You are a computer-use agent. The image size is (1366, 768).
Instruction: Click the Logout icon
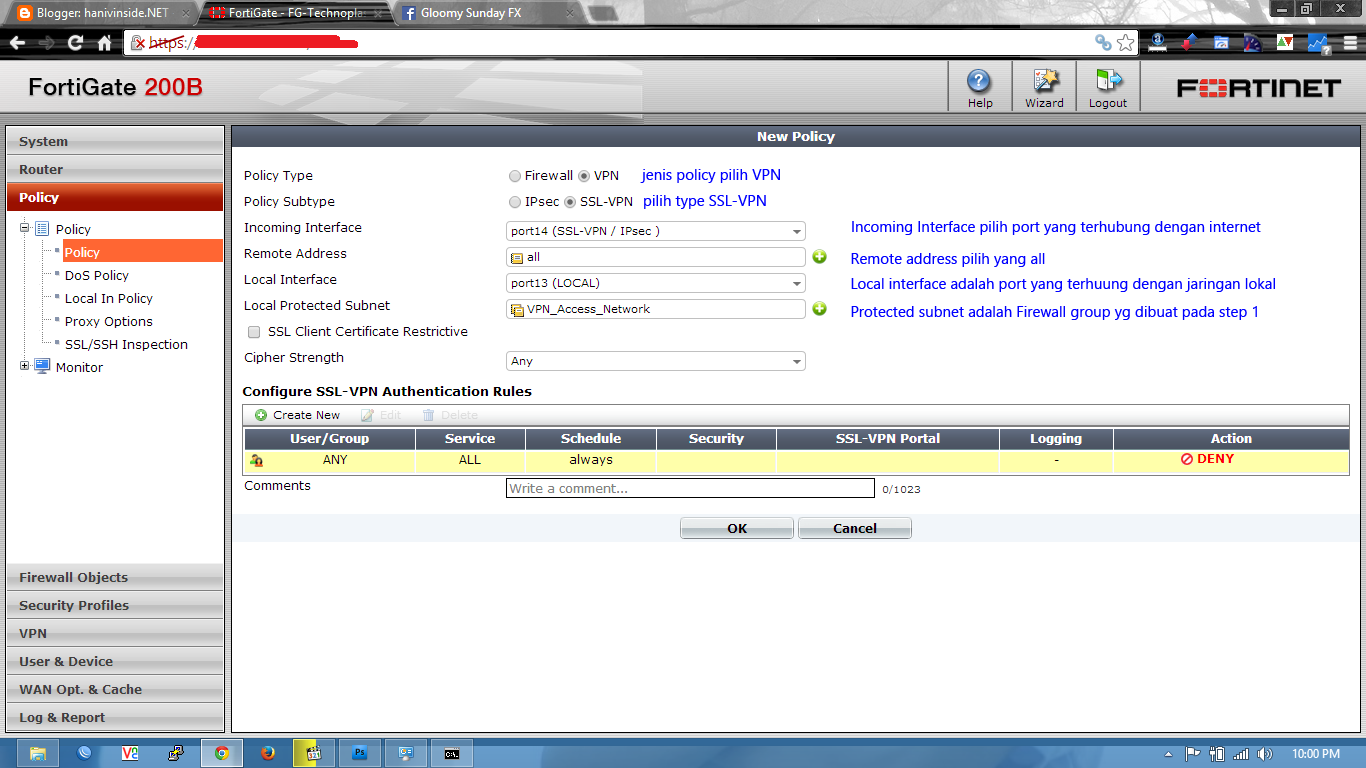coord(1108,87)
